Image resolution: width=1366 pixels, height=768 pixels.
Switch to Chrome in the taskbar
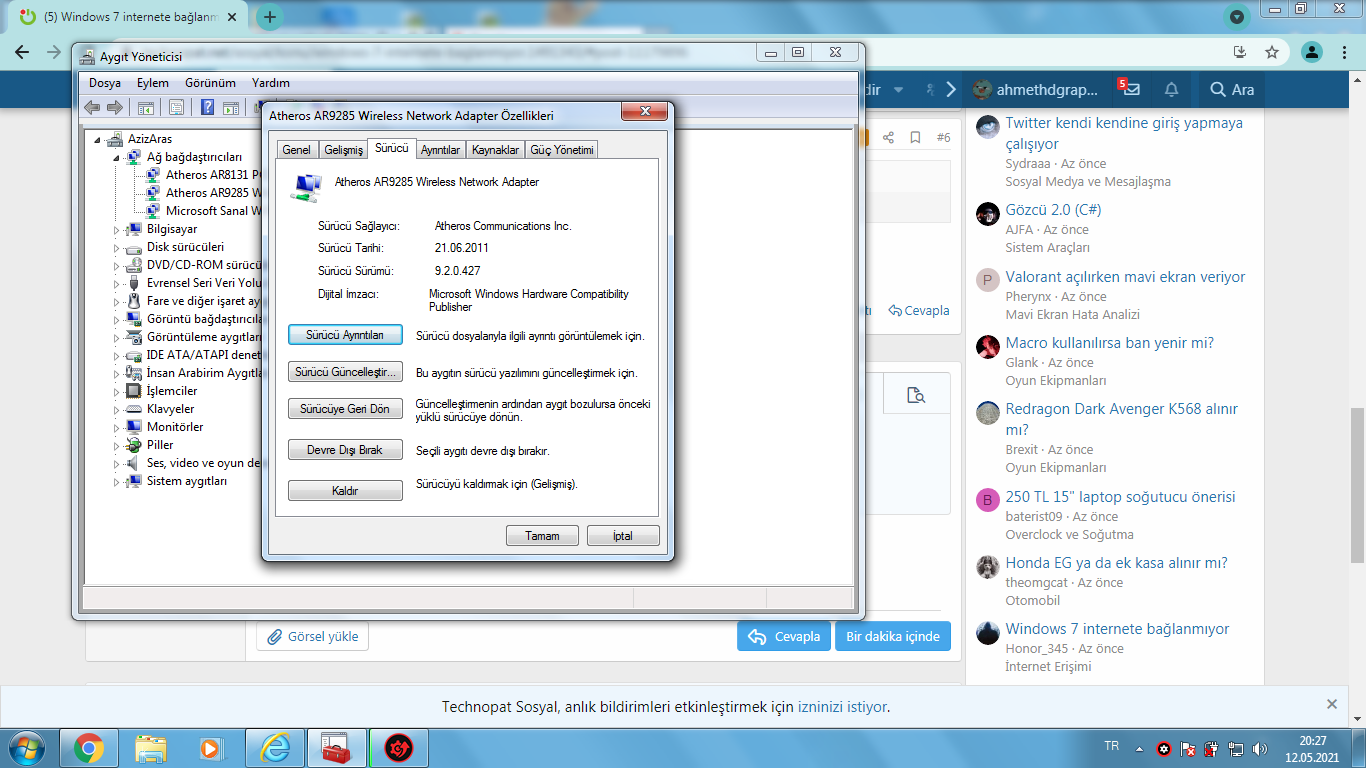coord(88,747)
